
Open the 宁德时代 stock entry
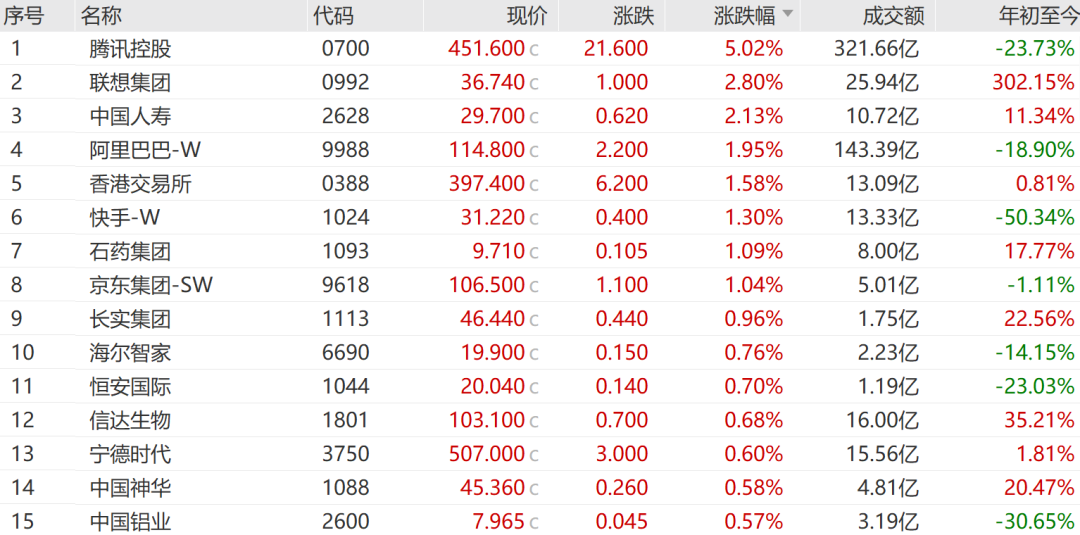pyautogui.click(x=540, y=454)
